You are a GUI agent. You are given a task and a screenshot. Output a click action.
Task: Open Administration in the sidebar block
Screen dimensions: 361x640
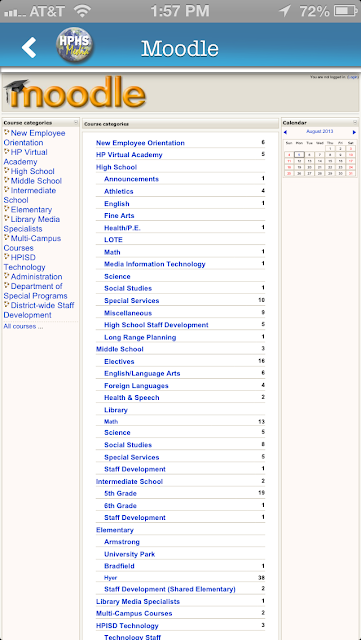pos(36,277)
